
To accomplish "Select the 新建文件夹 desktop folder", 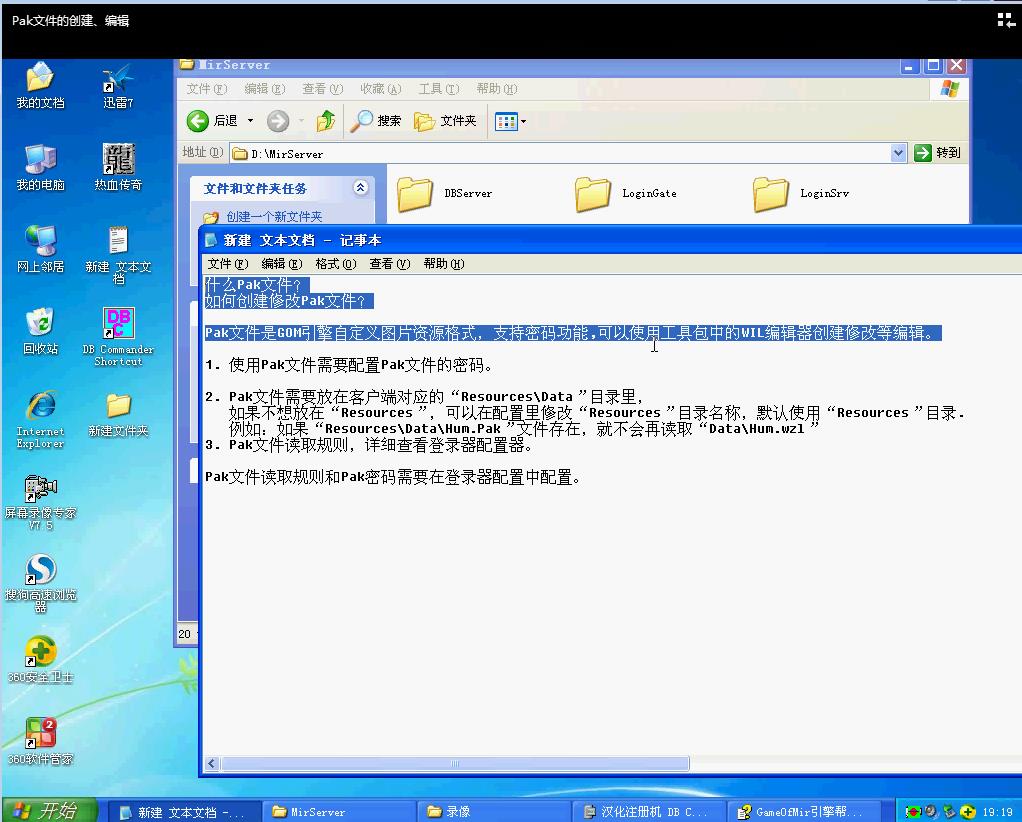I will tap(118, 415).
